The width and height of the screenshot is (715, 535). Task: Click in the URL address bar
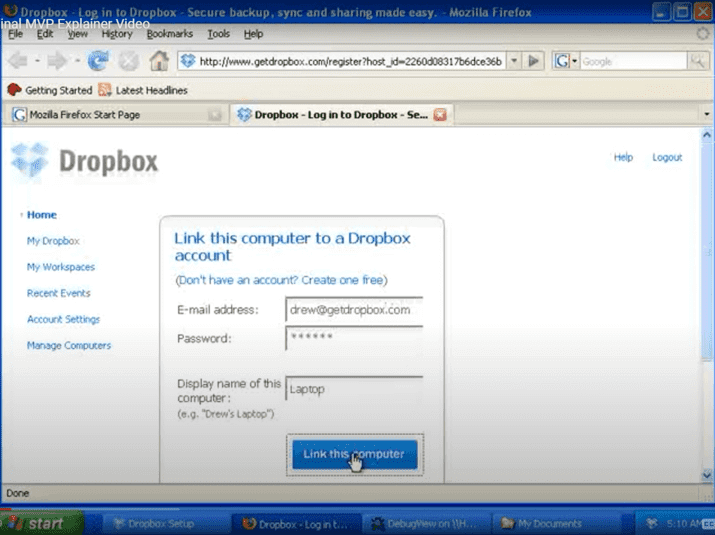tap(350, 61)
